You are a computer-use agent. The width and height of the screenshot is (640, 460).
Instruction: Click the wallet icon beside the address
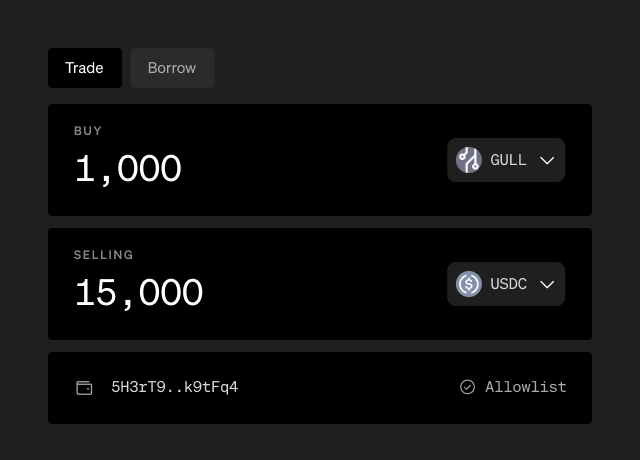point(85,387)
